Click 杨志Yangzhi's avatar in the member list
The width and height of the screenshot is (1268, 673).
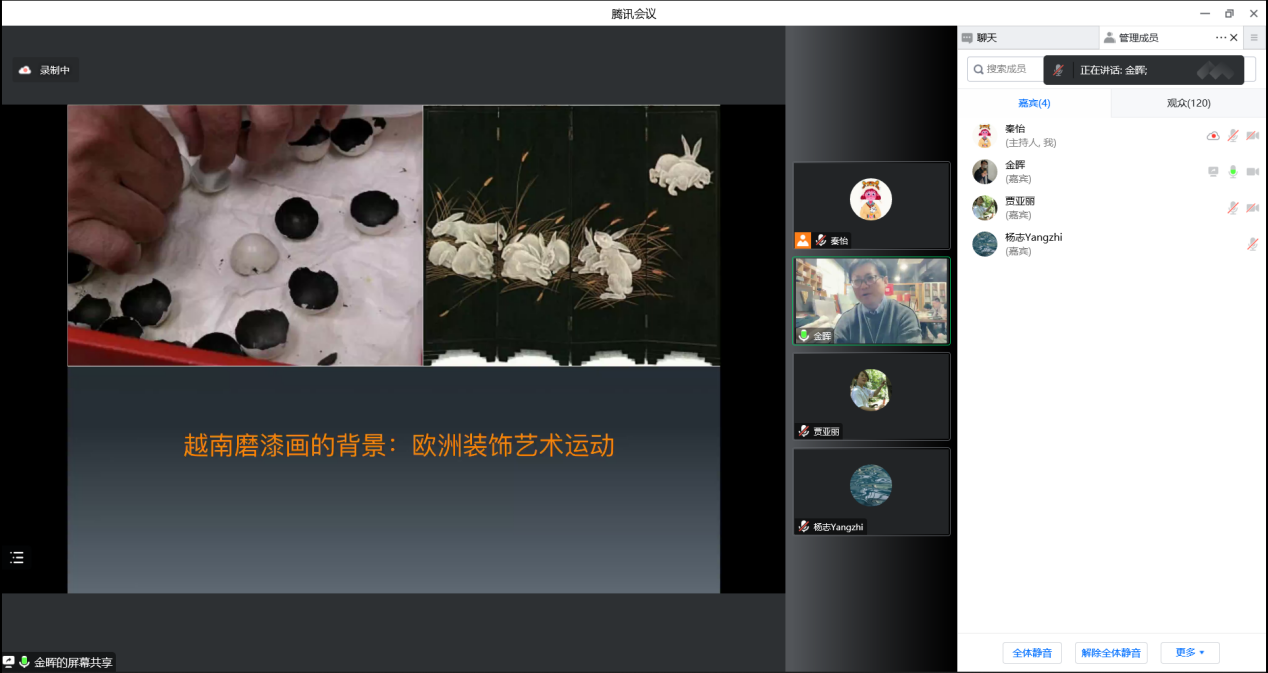(x=985, y=244)
